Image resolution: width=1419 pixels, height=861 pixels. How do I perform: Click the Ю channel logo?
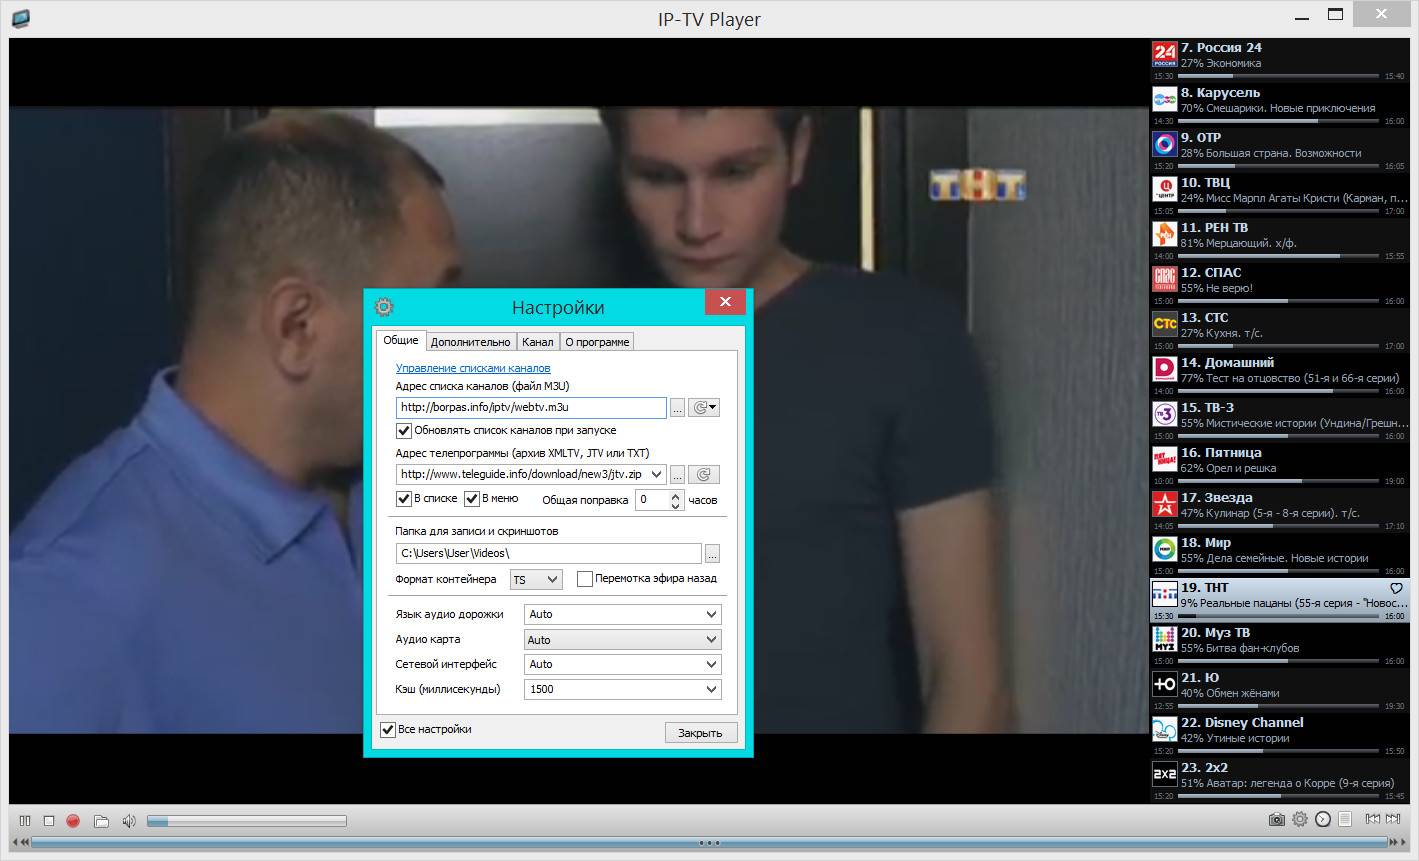1164,684
